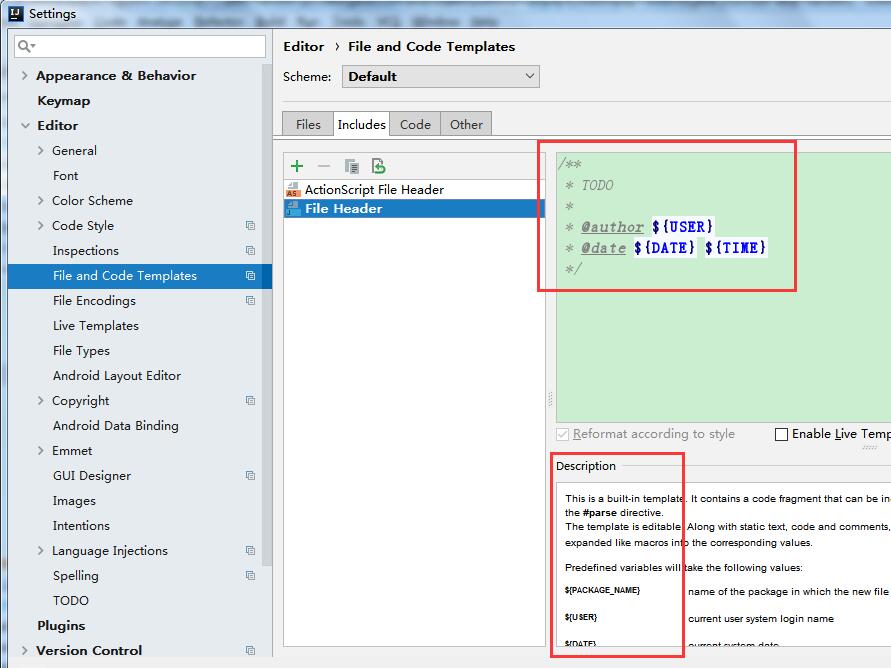Click the project-level icon beside Inspections
891x668 pixels.
click(250, 250)
